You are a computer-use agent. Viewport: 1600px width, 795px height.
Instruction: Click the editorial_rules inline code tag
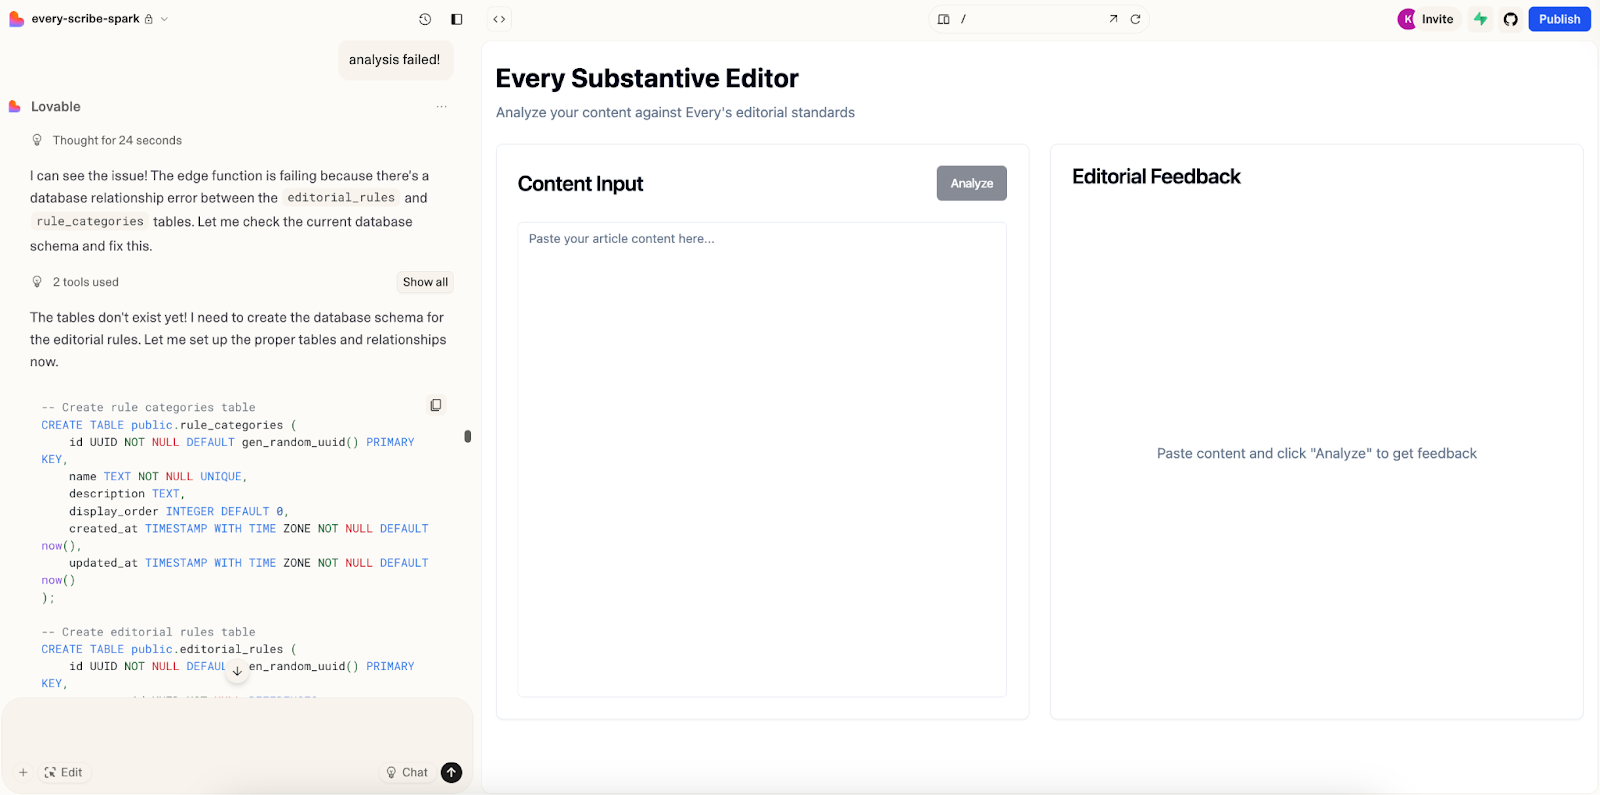341,198
